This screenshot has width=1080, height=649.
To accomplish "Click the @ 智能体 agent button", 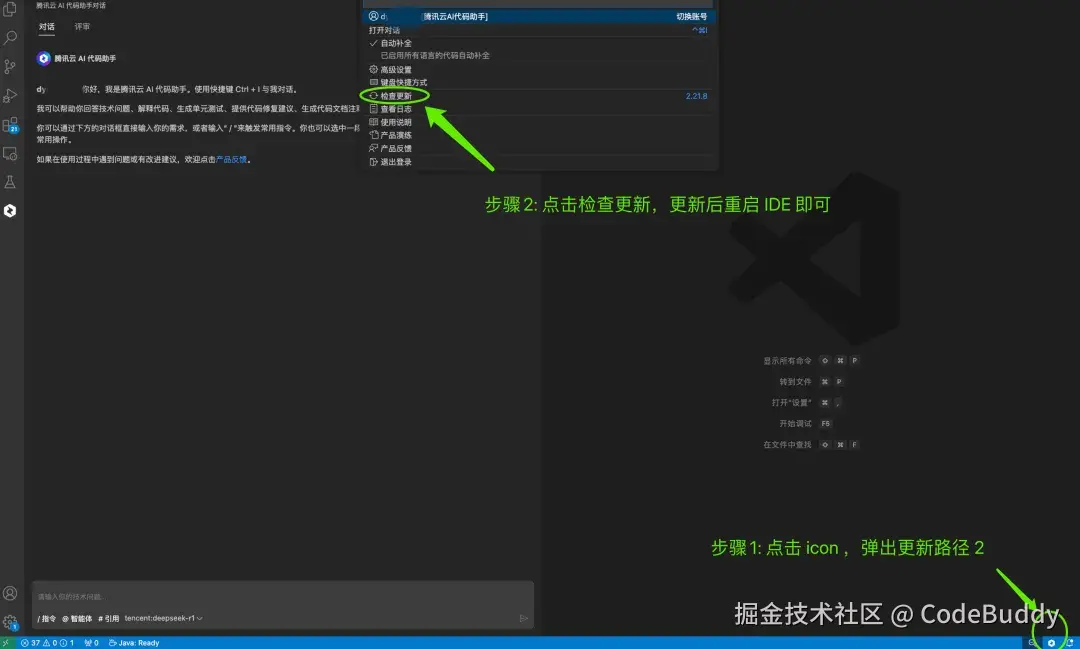I will [x=76, y=619].
